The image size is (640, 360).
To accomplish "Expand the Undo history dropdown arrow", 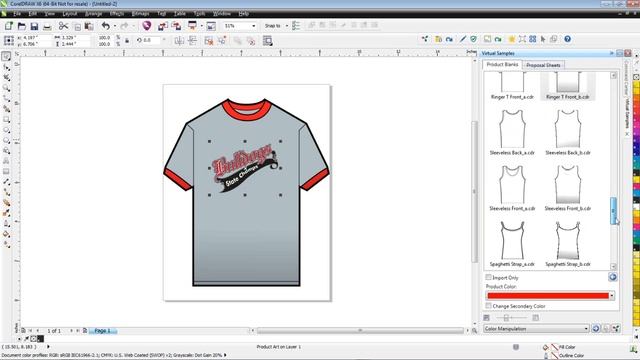I will point(115,26).
